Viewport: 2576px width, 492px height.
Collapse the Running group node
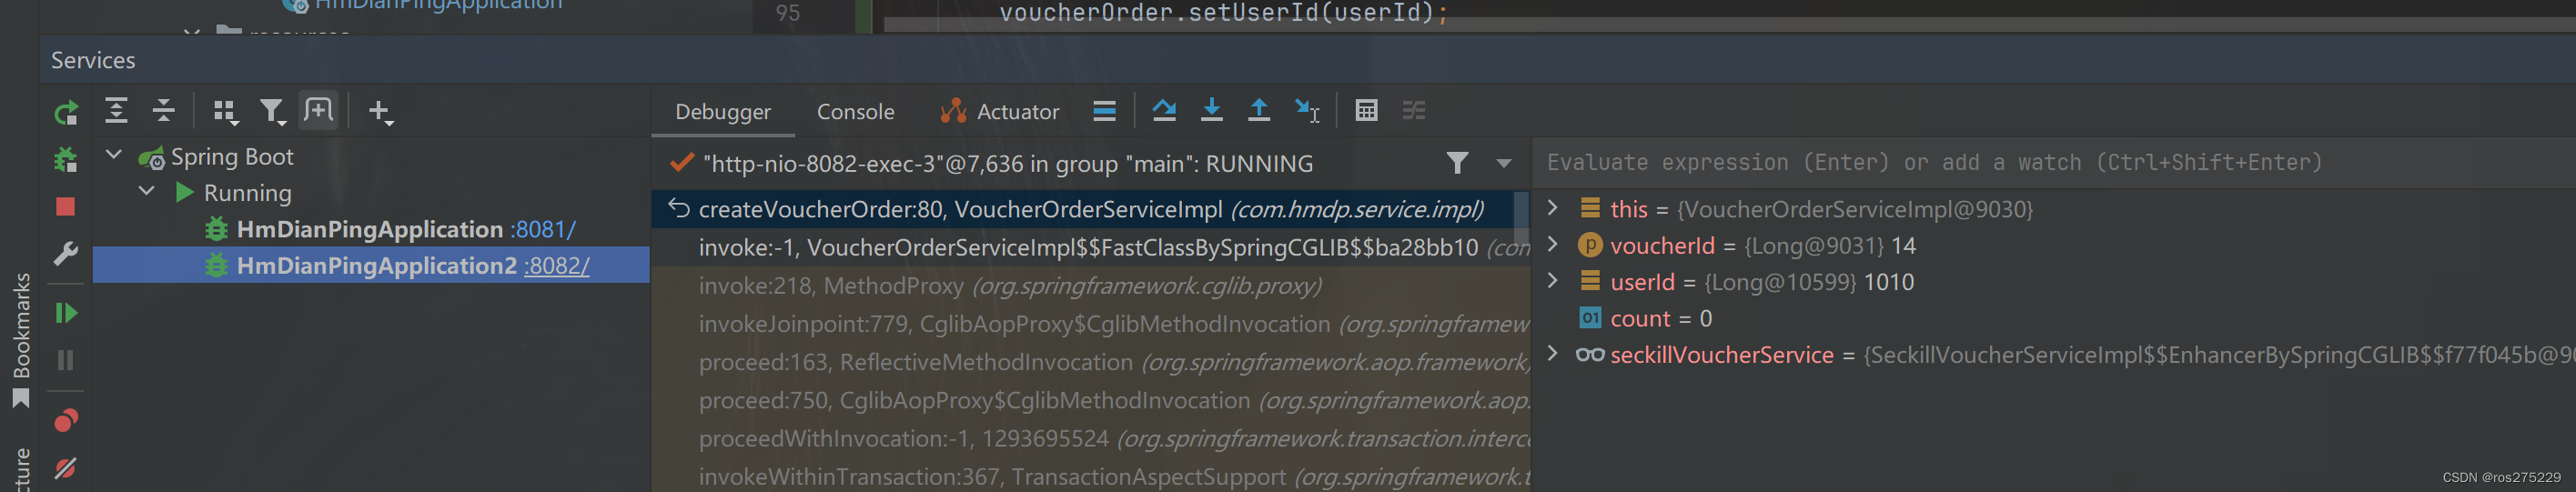(146, 191)
